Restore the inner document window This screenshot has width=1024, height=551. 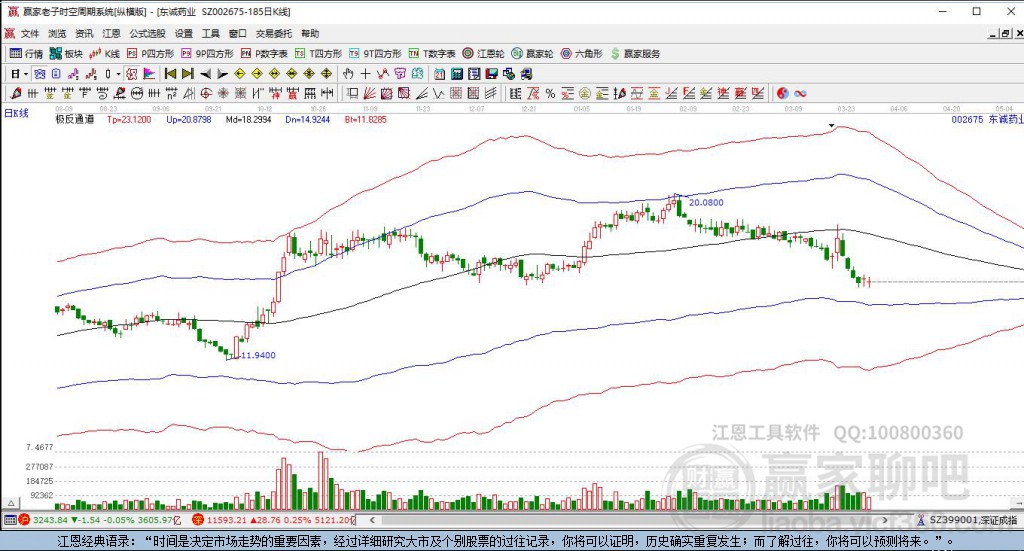point(1006,33)
